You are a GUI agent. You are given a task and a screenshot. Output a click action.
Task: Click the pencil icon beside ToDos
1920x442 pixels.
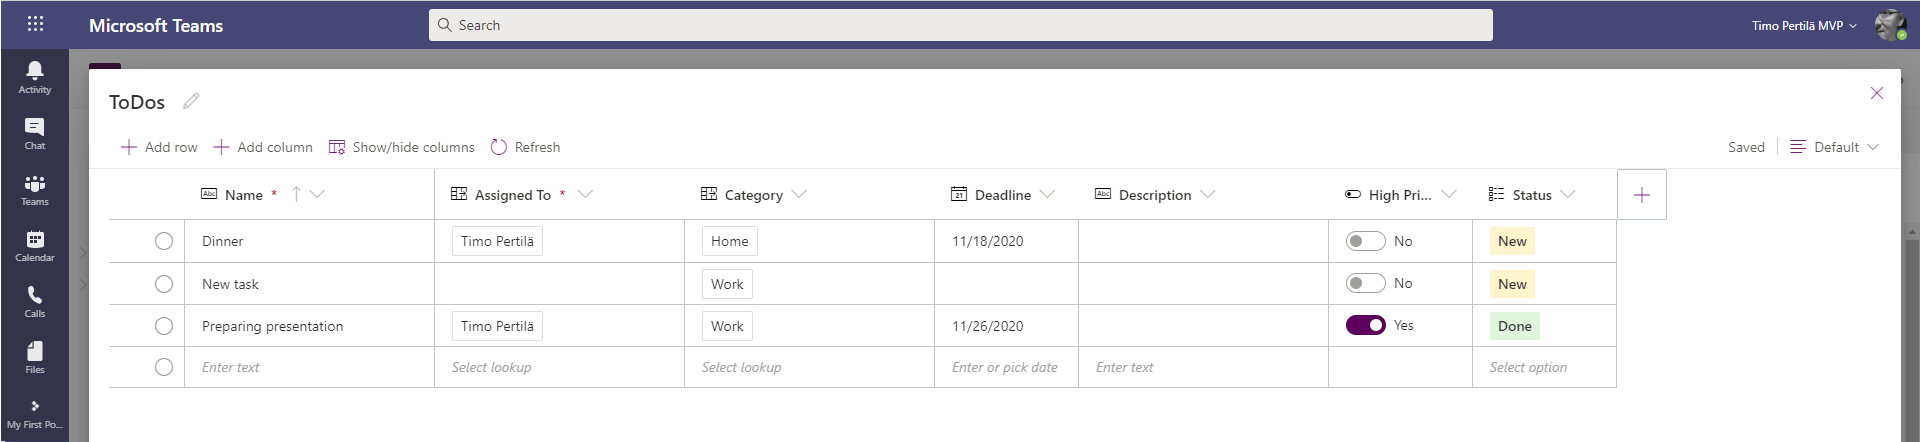coord(191,101)
